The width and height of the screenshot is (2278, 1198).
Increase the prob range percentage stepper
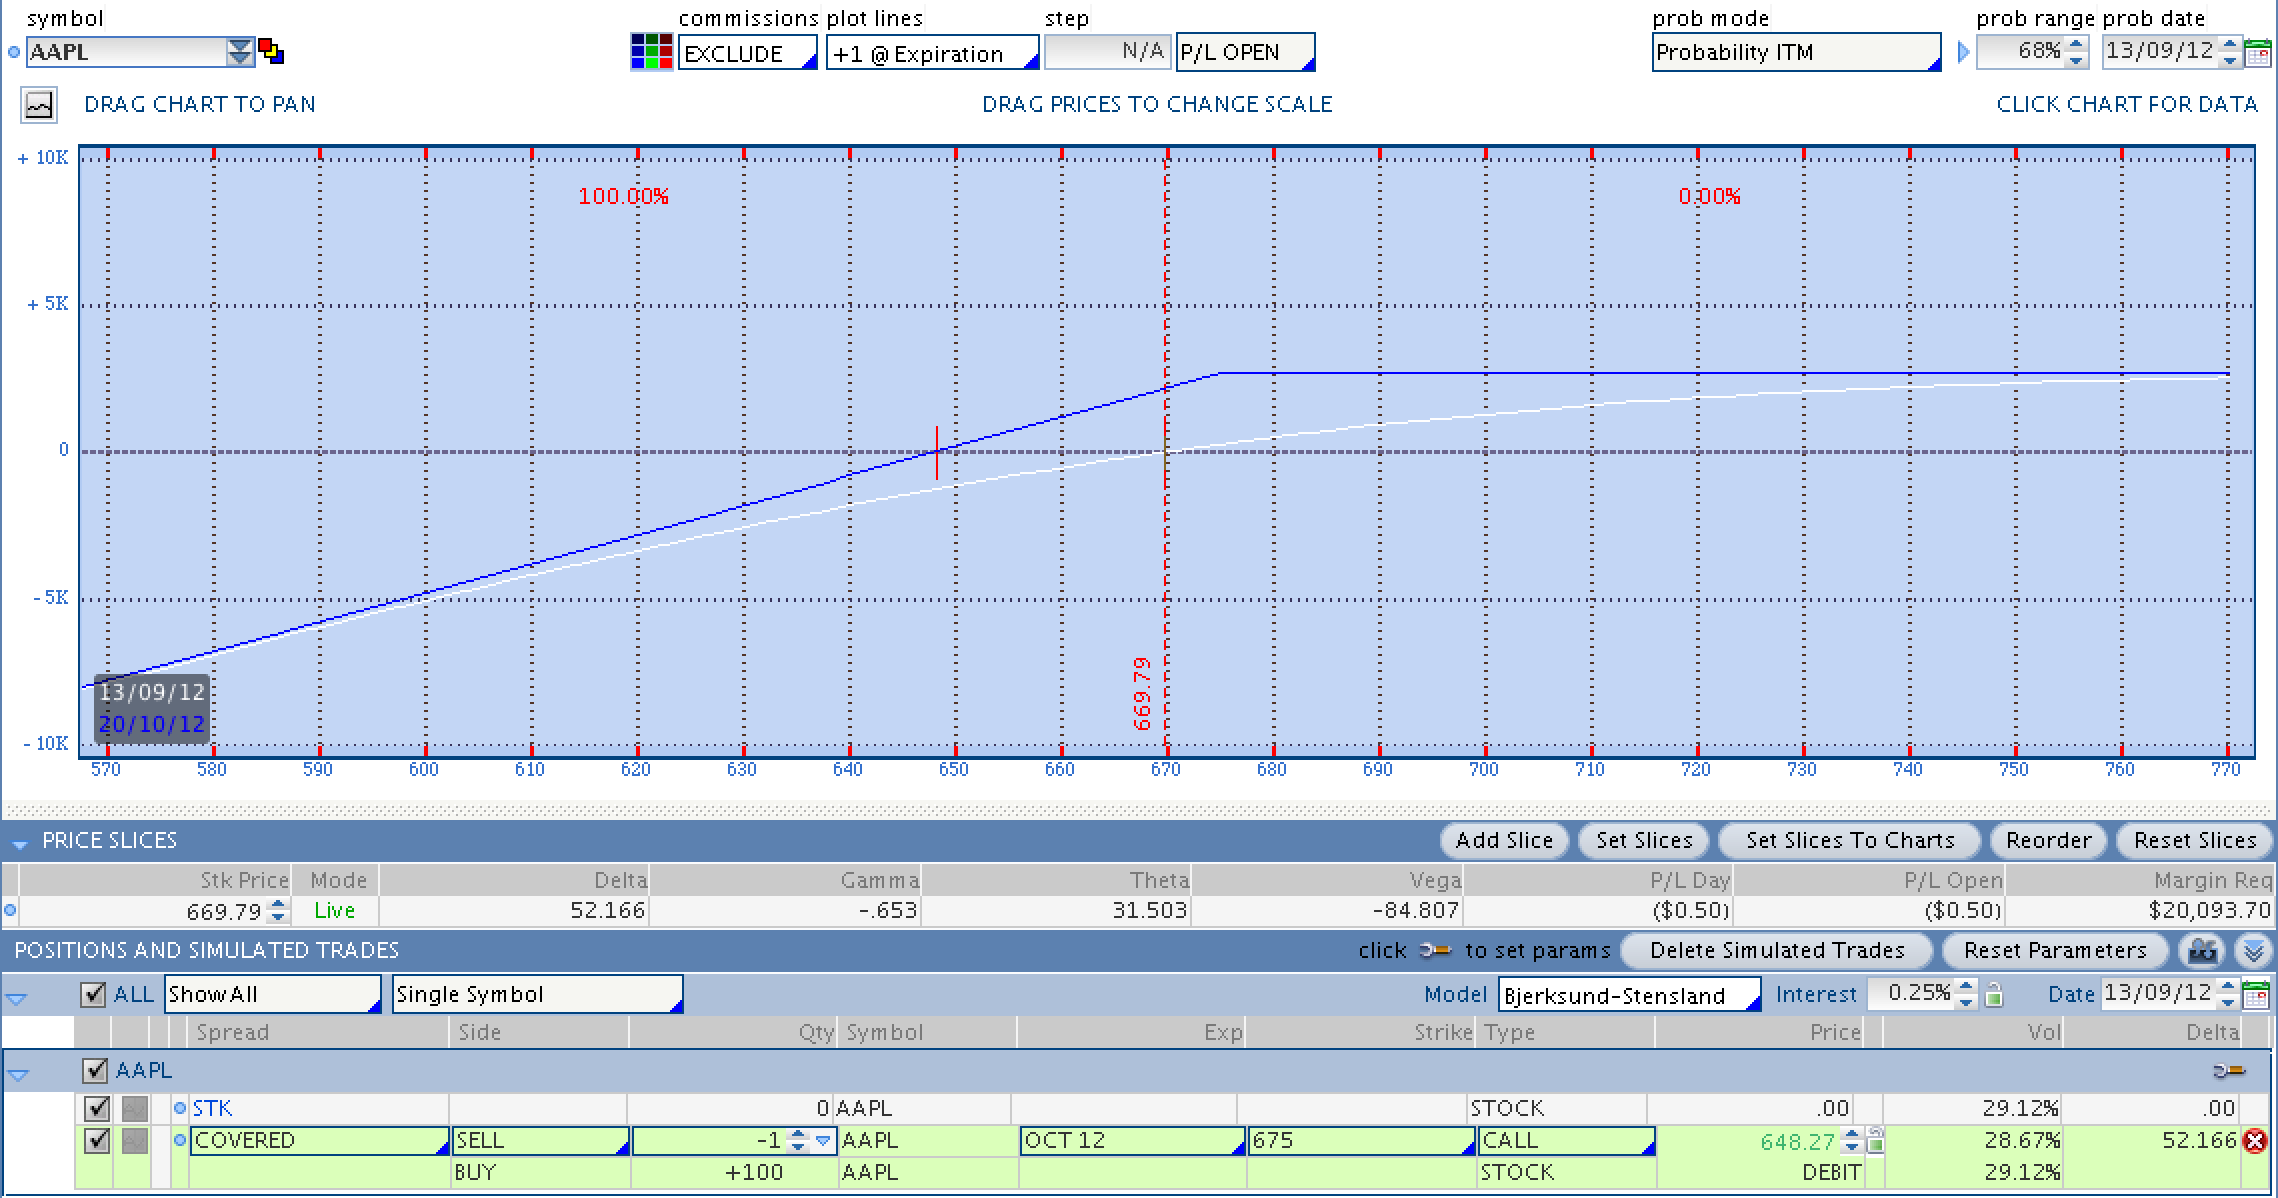[x=2076, y=44]
